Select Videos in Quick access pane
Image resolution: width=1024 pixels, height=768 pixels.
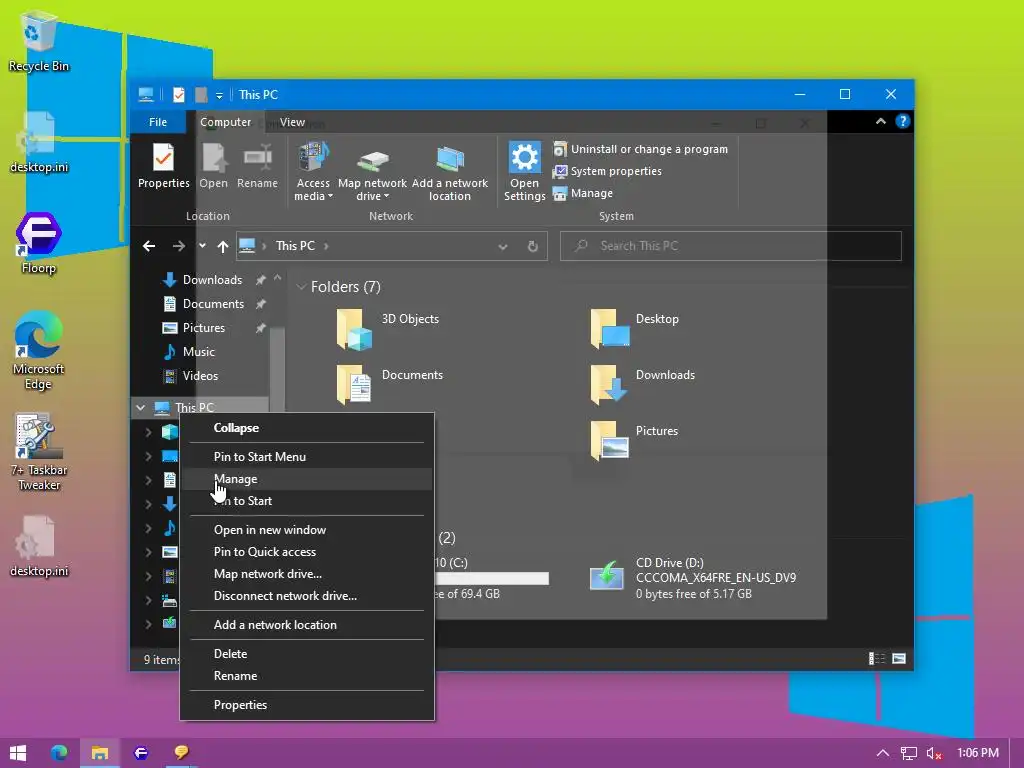click(x=200, y=376)
